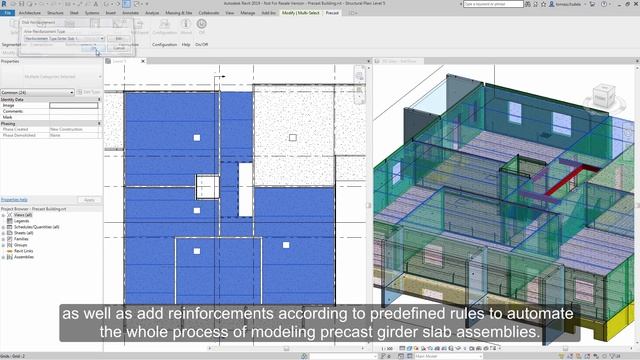640x360 pixels.
Task: Open the user account icon
Action: (x=552, y=4)
